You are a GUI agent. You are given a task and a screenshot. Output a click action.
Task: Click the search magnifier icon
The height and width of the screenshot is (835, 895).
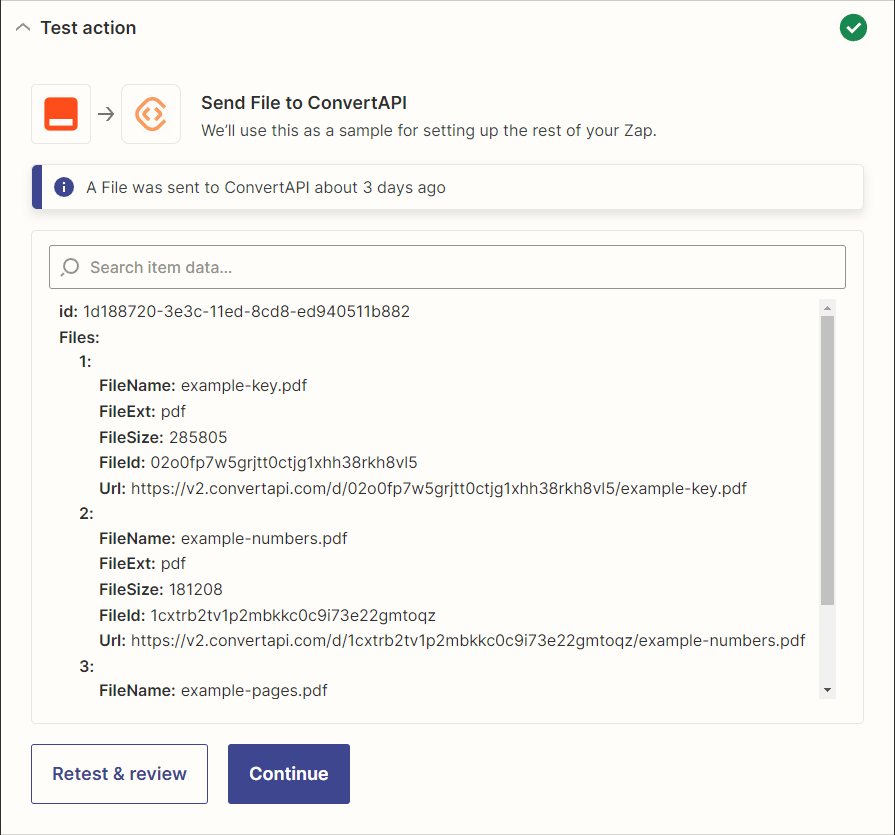click(70, 267)
